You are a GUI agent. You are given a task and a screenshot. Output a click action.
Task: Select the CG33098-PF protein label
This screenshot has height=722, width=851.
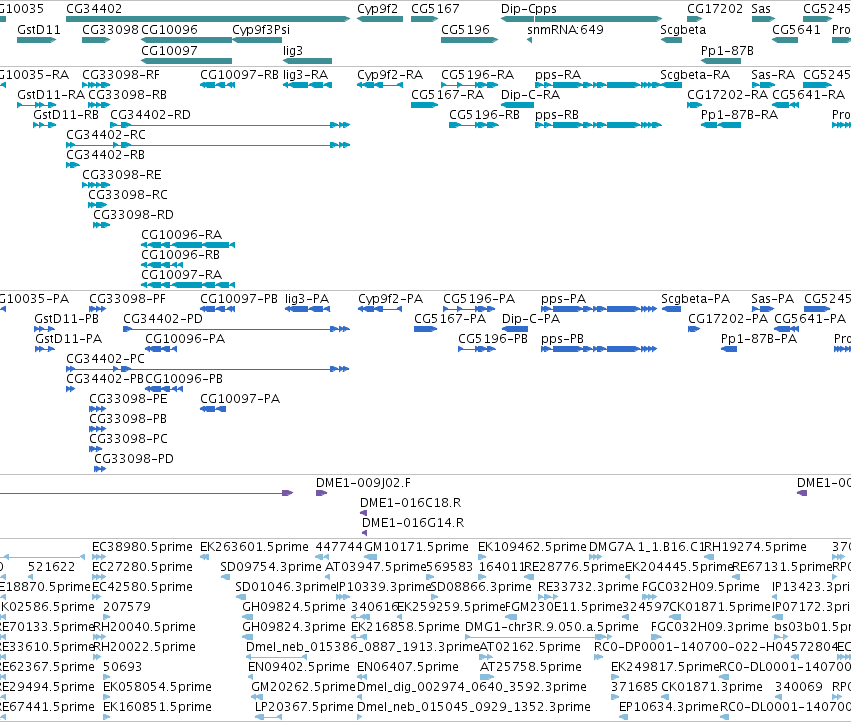pos(128,299)
